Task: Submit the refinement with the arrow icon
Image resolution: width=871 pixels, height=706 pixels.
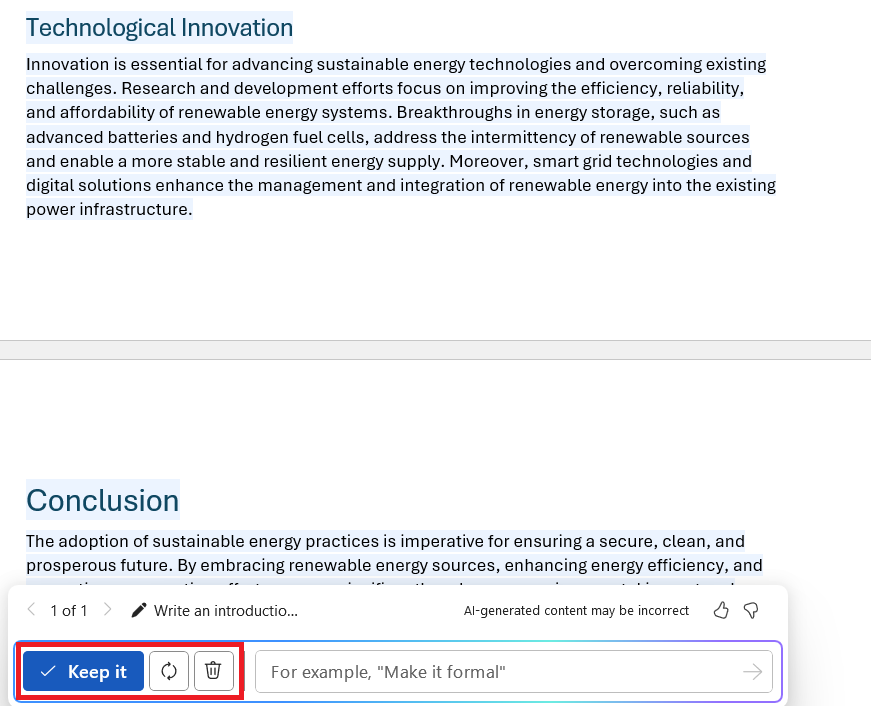Action: (x=753, y=672)
